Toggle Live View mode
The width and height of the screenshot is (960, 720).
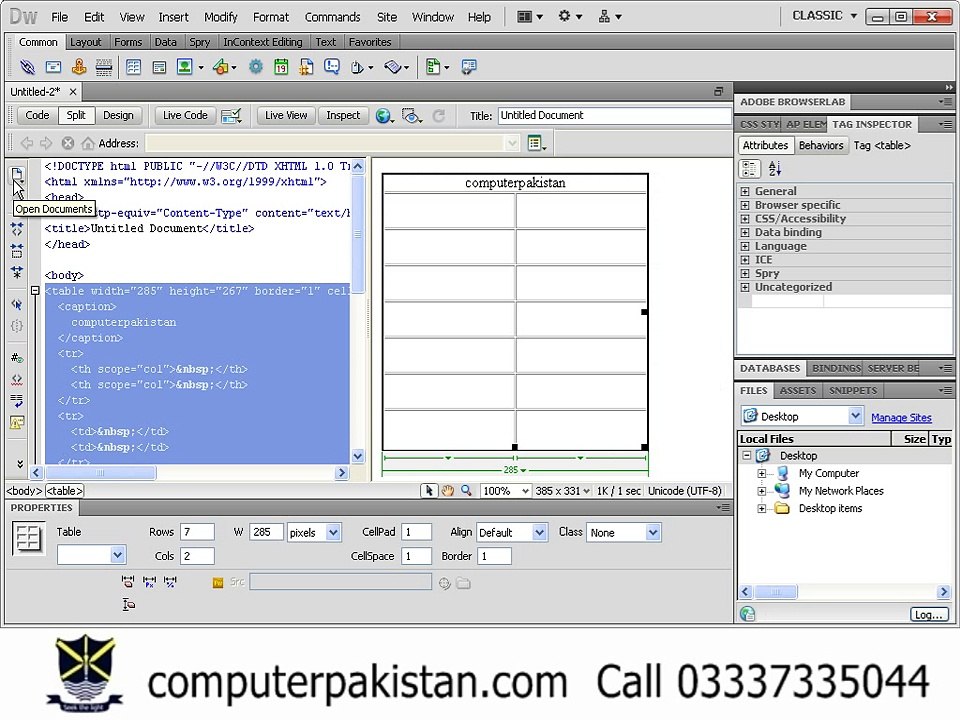pyautogui.click(x=286, y=115)
